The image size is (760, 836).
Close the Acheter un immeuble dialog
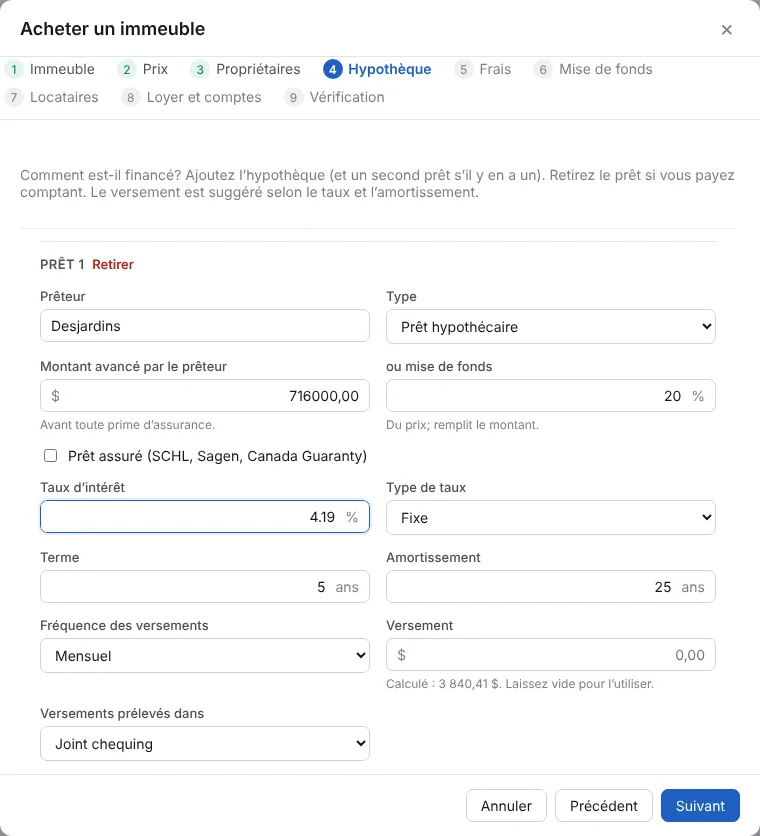pyautogui.click(x=726, y=30)
